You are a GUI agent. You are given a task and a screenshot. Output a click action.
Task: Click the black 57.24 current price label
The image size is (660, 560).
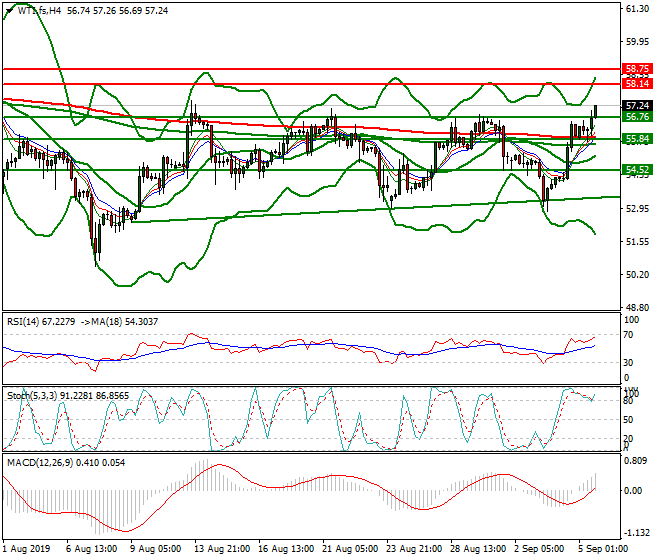point(637,106)
